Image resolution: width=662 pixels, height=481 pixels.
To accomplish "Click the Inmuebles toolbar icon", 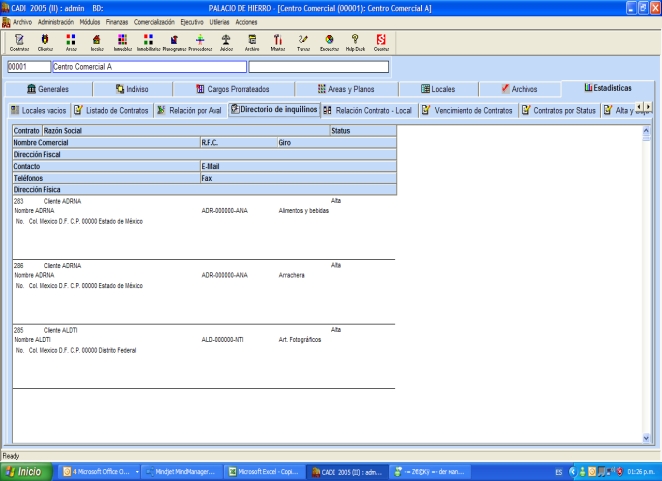I will tap(123, 42).
